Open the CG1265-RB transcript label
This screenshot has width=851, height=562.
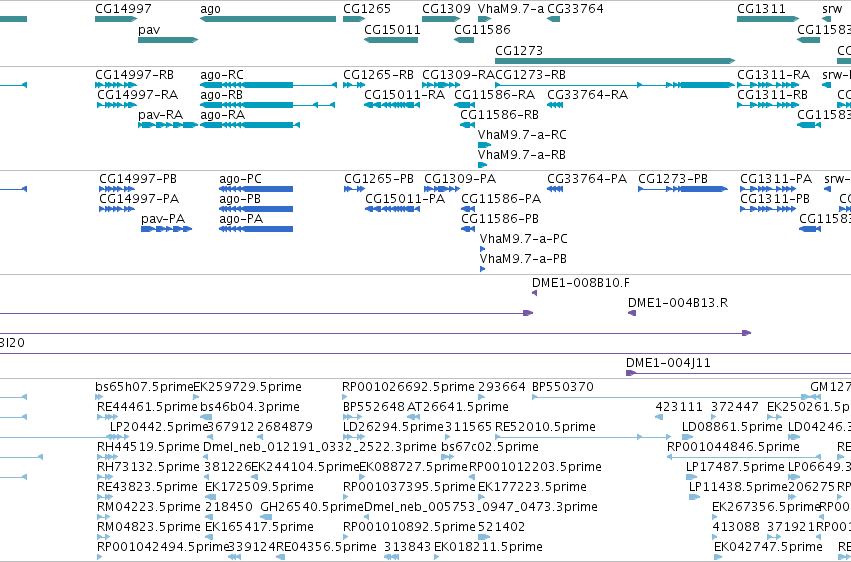coord(378,75)
